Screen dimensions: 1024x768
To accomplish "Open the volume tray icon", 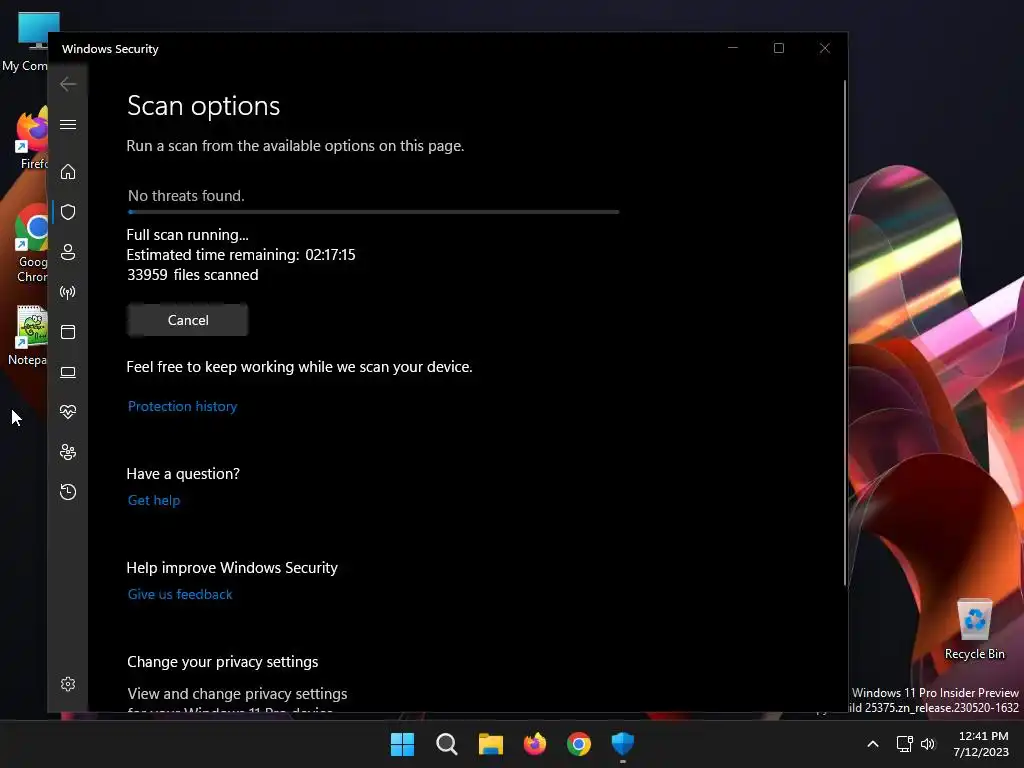I will (x=927, y=744).
